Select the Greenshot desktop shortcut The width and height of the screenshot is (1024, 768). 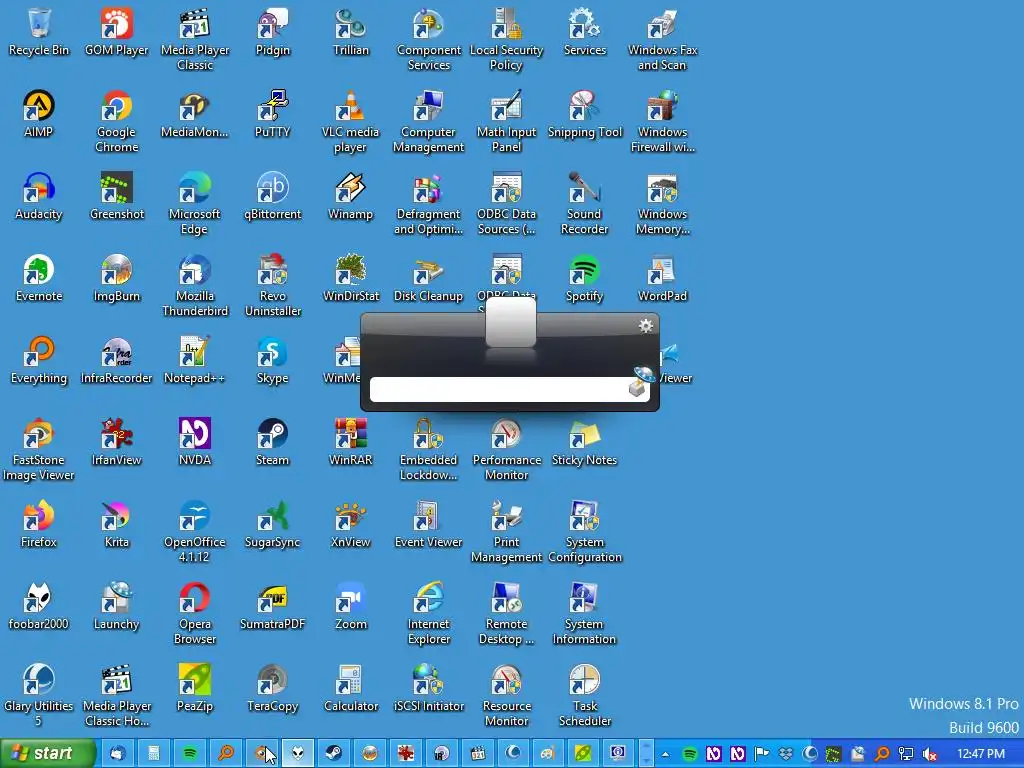click(117, 197)
